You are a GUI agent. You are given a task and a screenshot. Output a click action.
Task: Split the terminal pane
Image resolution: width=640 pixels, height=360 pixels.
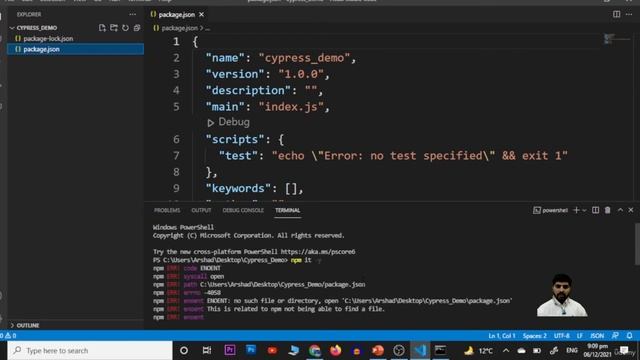point(596,210)
